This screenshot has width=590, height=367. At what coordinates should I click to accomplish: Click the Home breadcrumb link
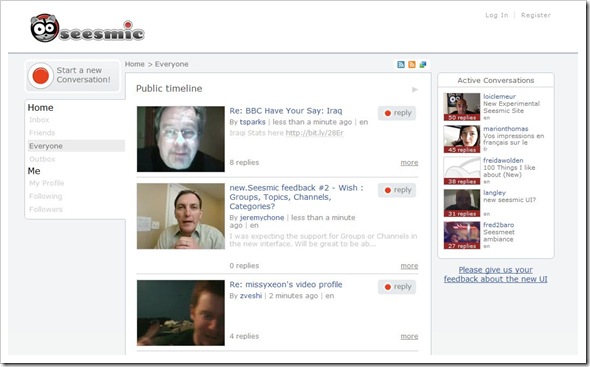coord(135,64)
